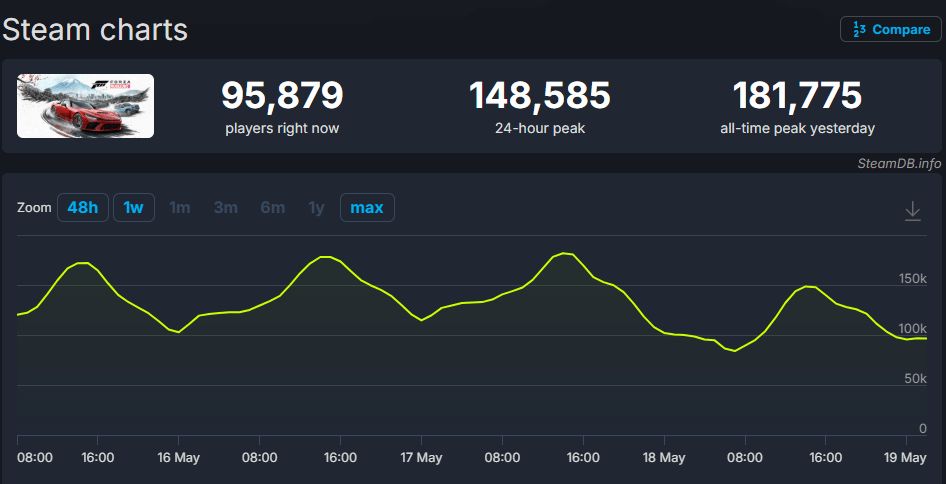Click the 24-hour peak label
The height and width of the screenshot is (484, 946).
coord(540,129)
